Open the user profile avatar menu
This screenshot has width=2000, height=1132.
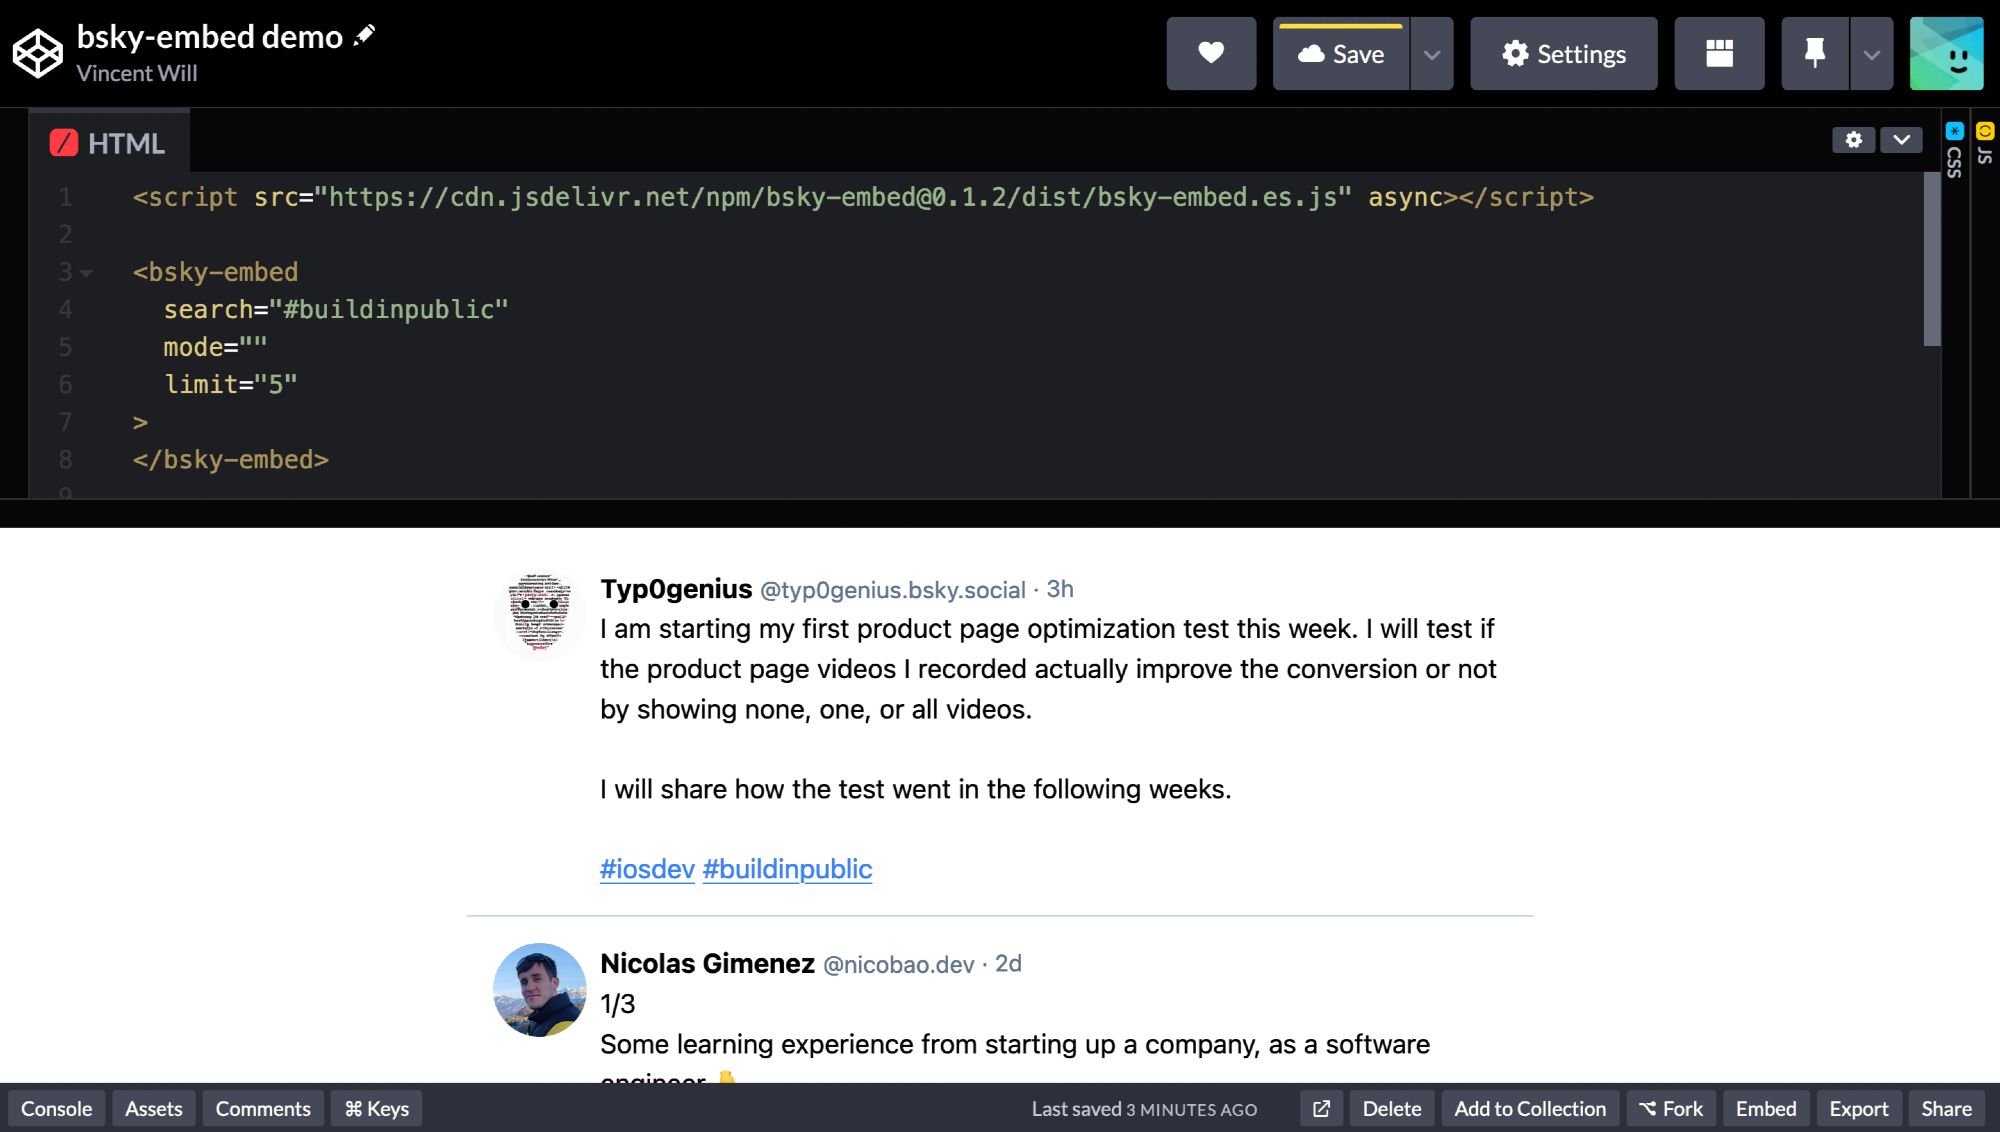[x=1946, y=54]
